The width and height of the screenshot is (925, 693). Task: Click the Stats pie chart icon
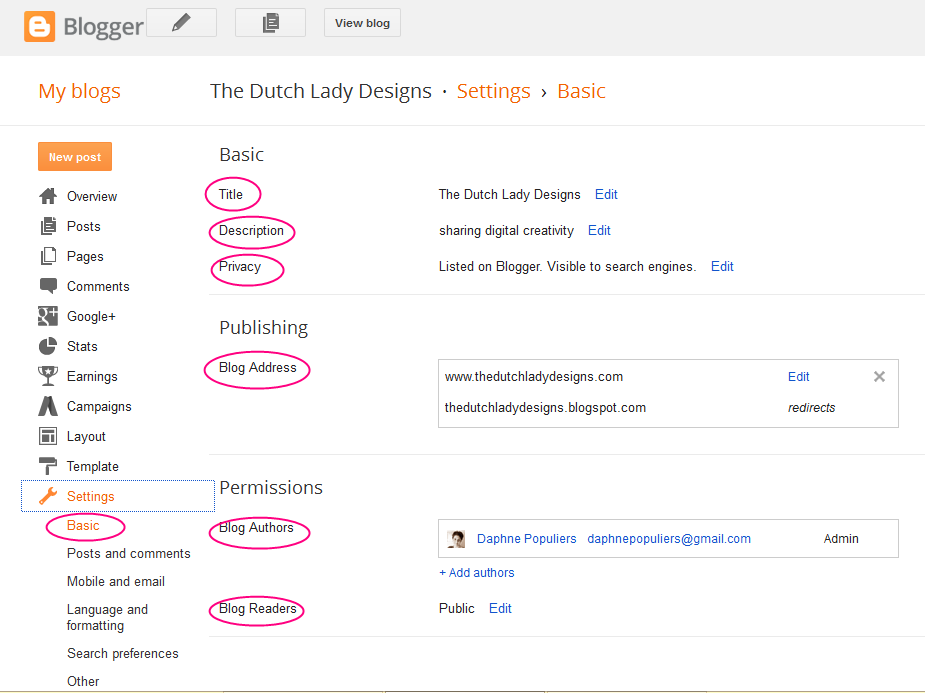pos(48,346)
